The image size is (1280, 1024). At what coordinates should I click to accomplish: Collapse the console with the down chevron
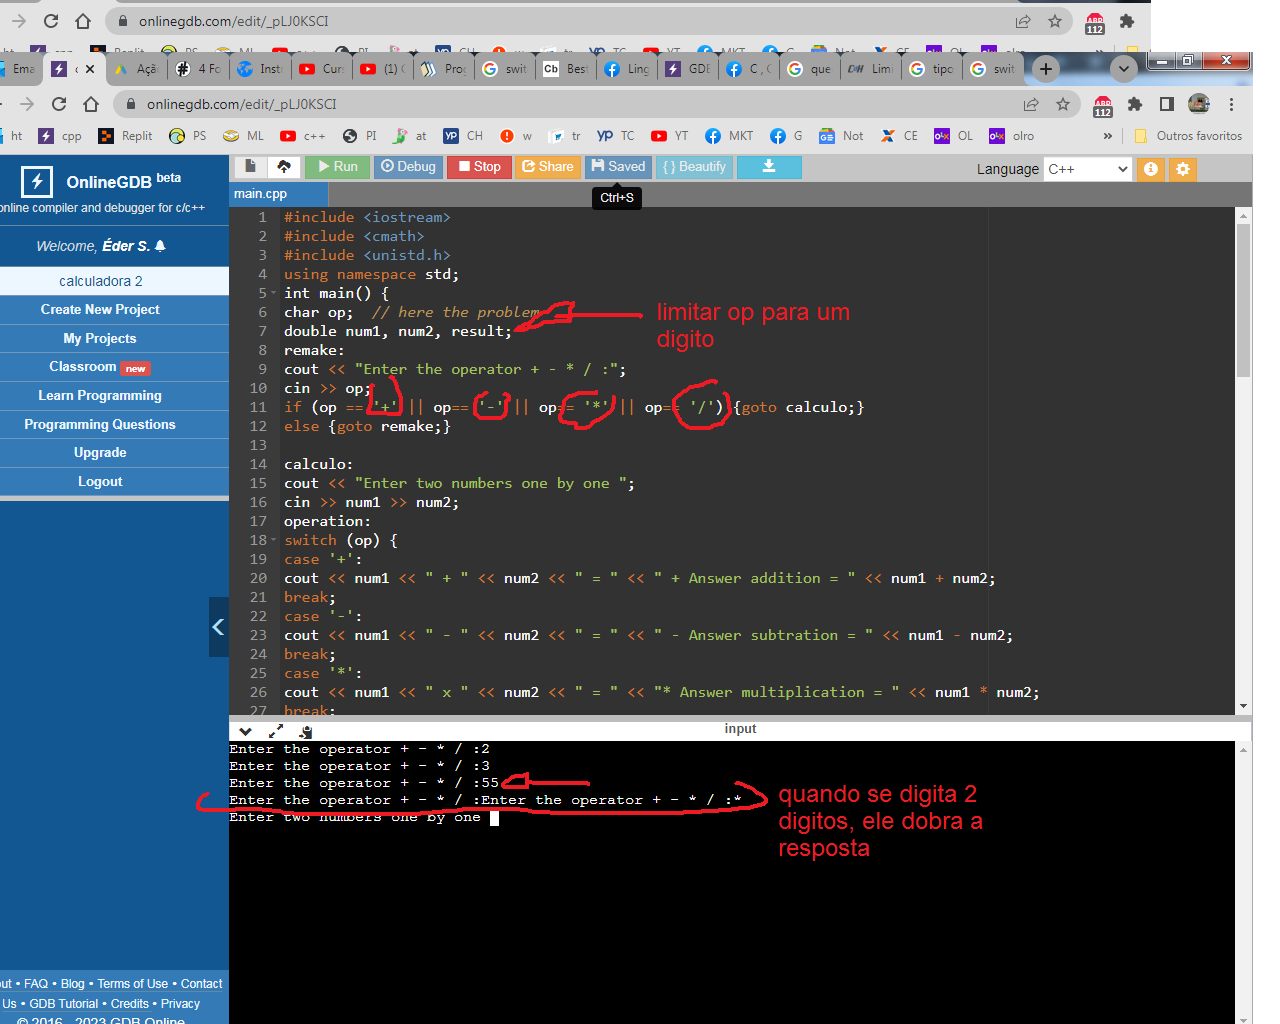tap(245, 731)
